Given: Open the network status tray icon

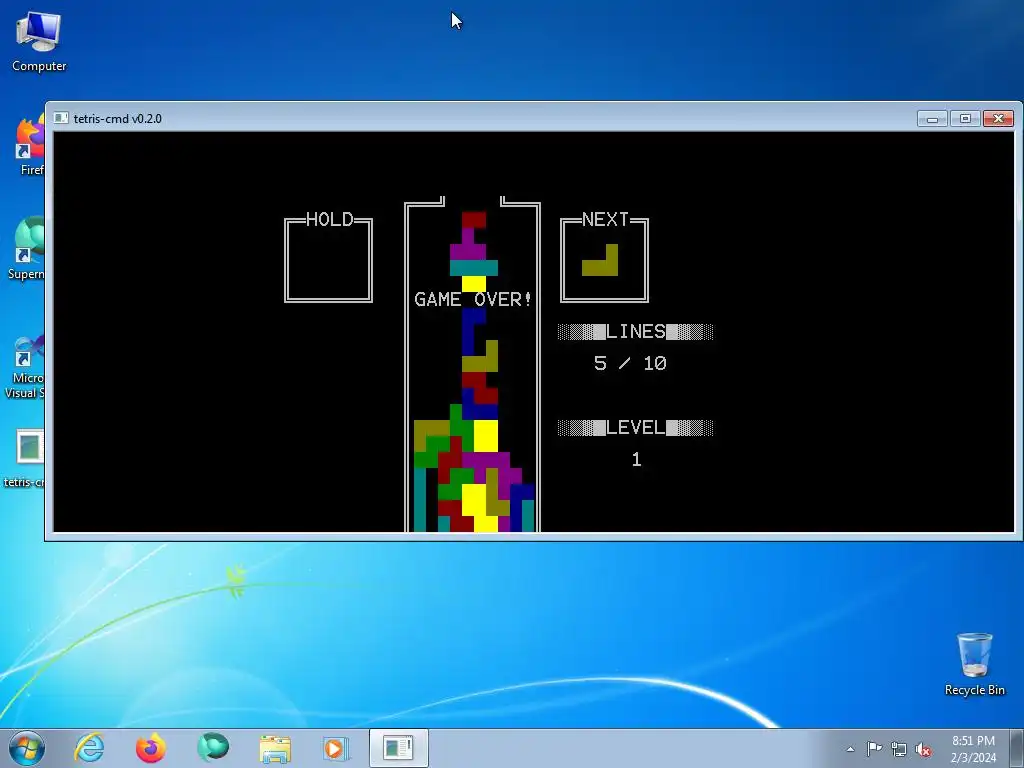Looking at the screenshot, I should [899, 749].
